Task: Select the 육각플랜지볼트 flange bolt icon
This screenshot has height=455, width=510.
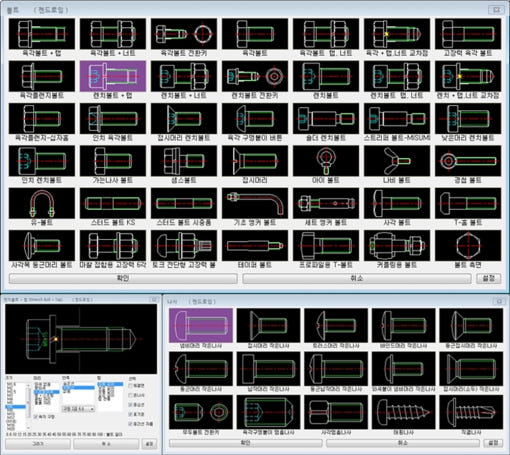Action: [42, 76]
